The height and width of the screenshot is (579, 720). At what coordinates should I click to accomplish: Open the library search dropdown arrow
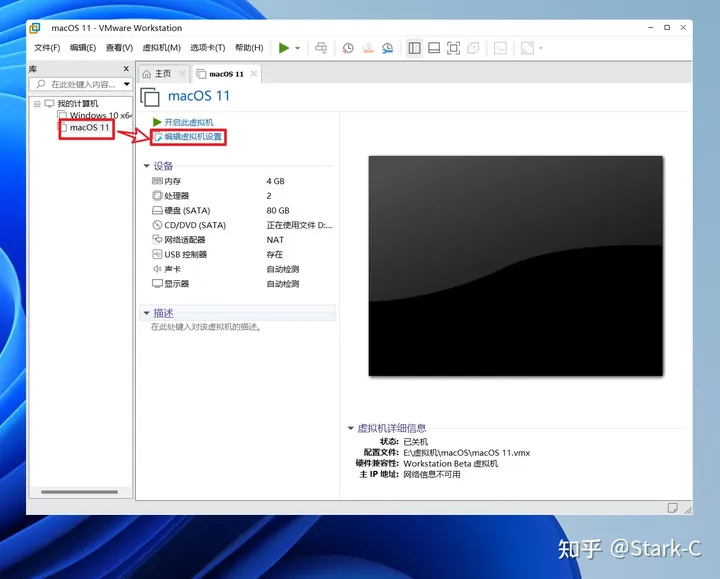(126, 84)
